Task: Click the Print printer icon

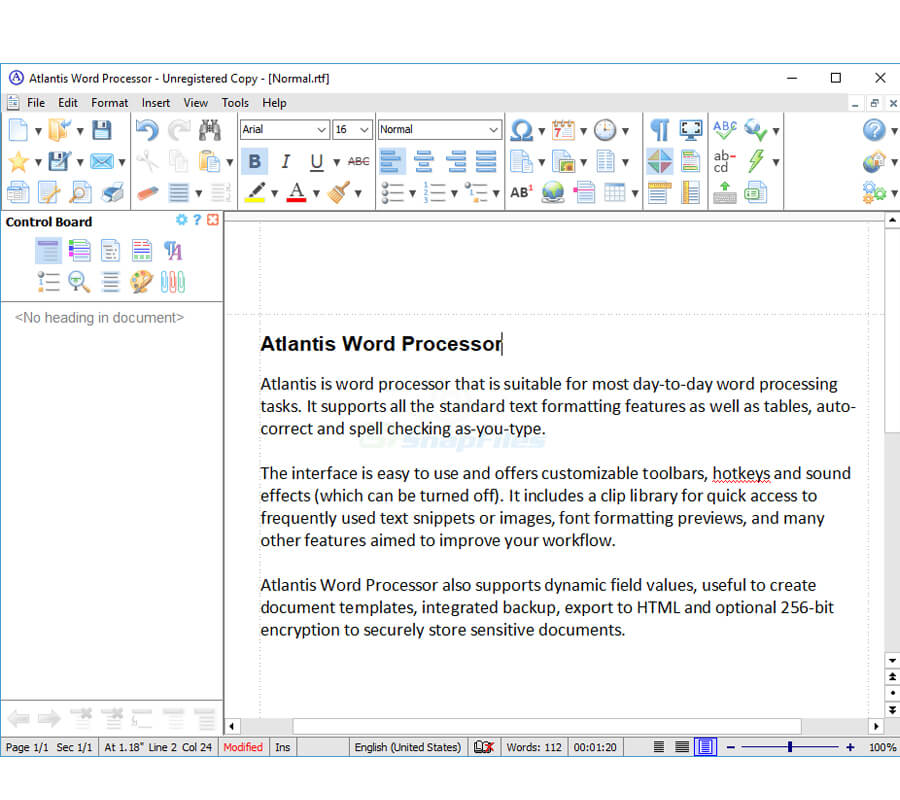Action: [x=112, y=193]
